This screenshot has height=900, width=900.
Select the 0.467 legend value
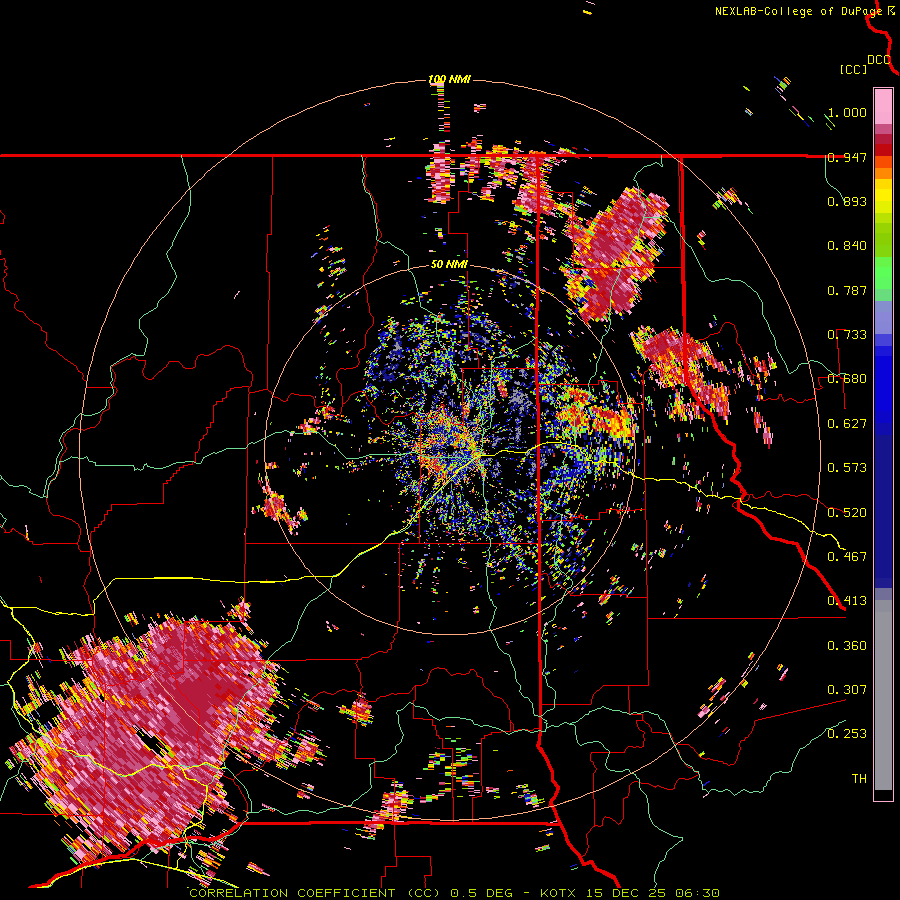(847, 557)
